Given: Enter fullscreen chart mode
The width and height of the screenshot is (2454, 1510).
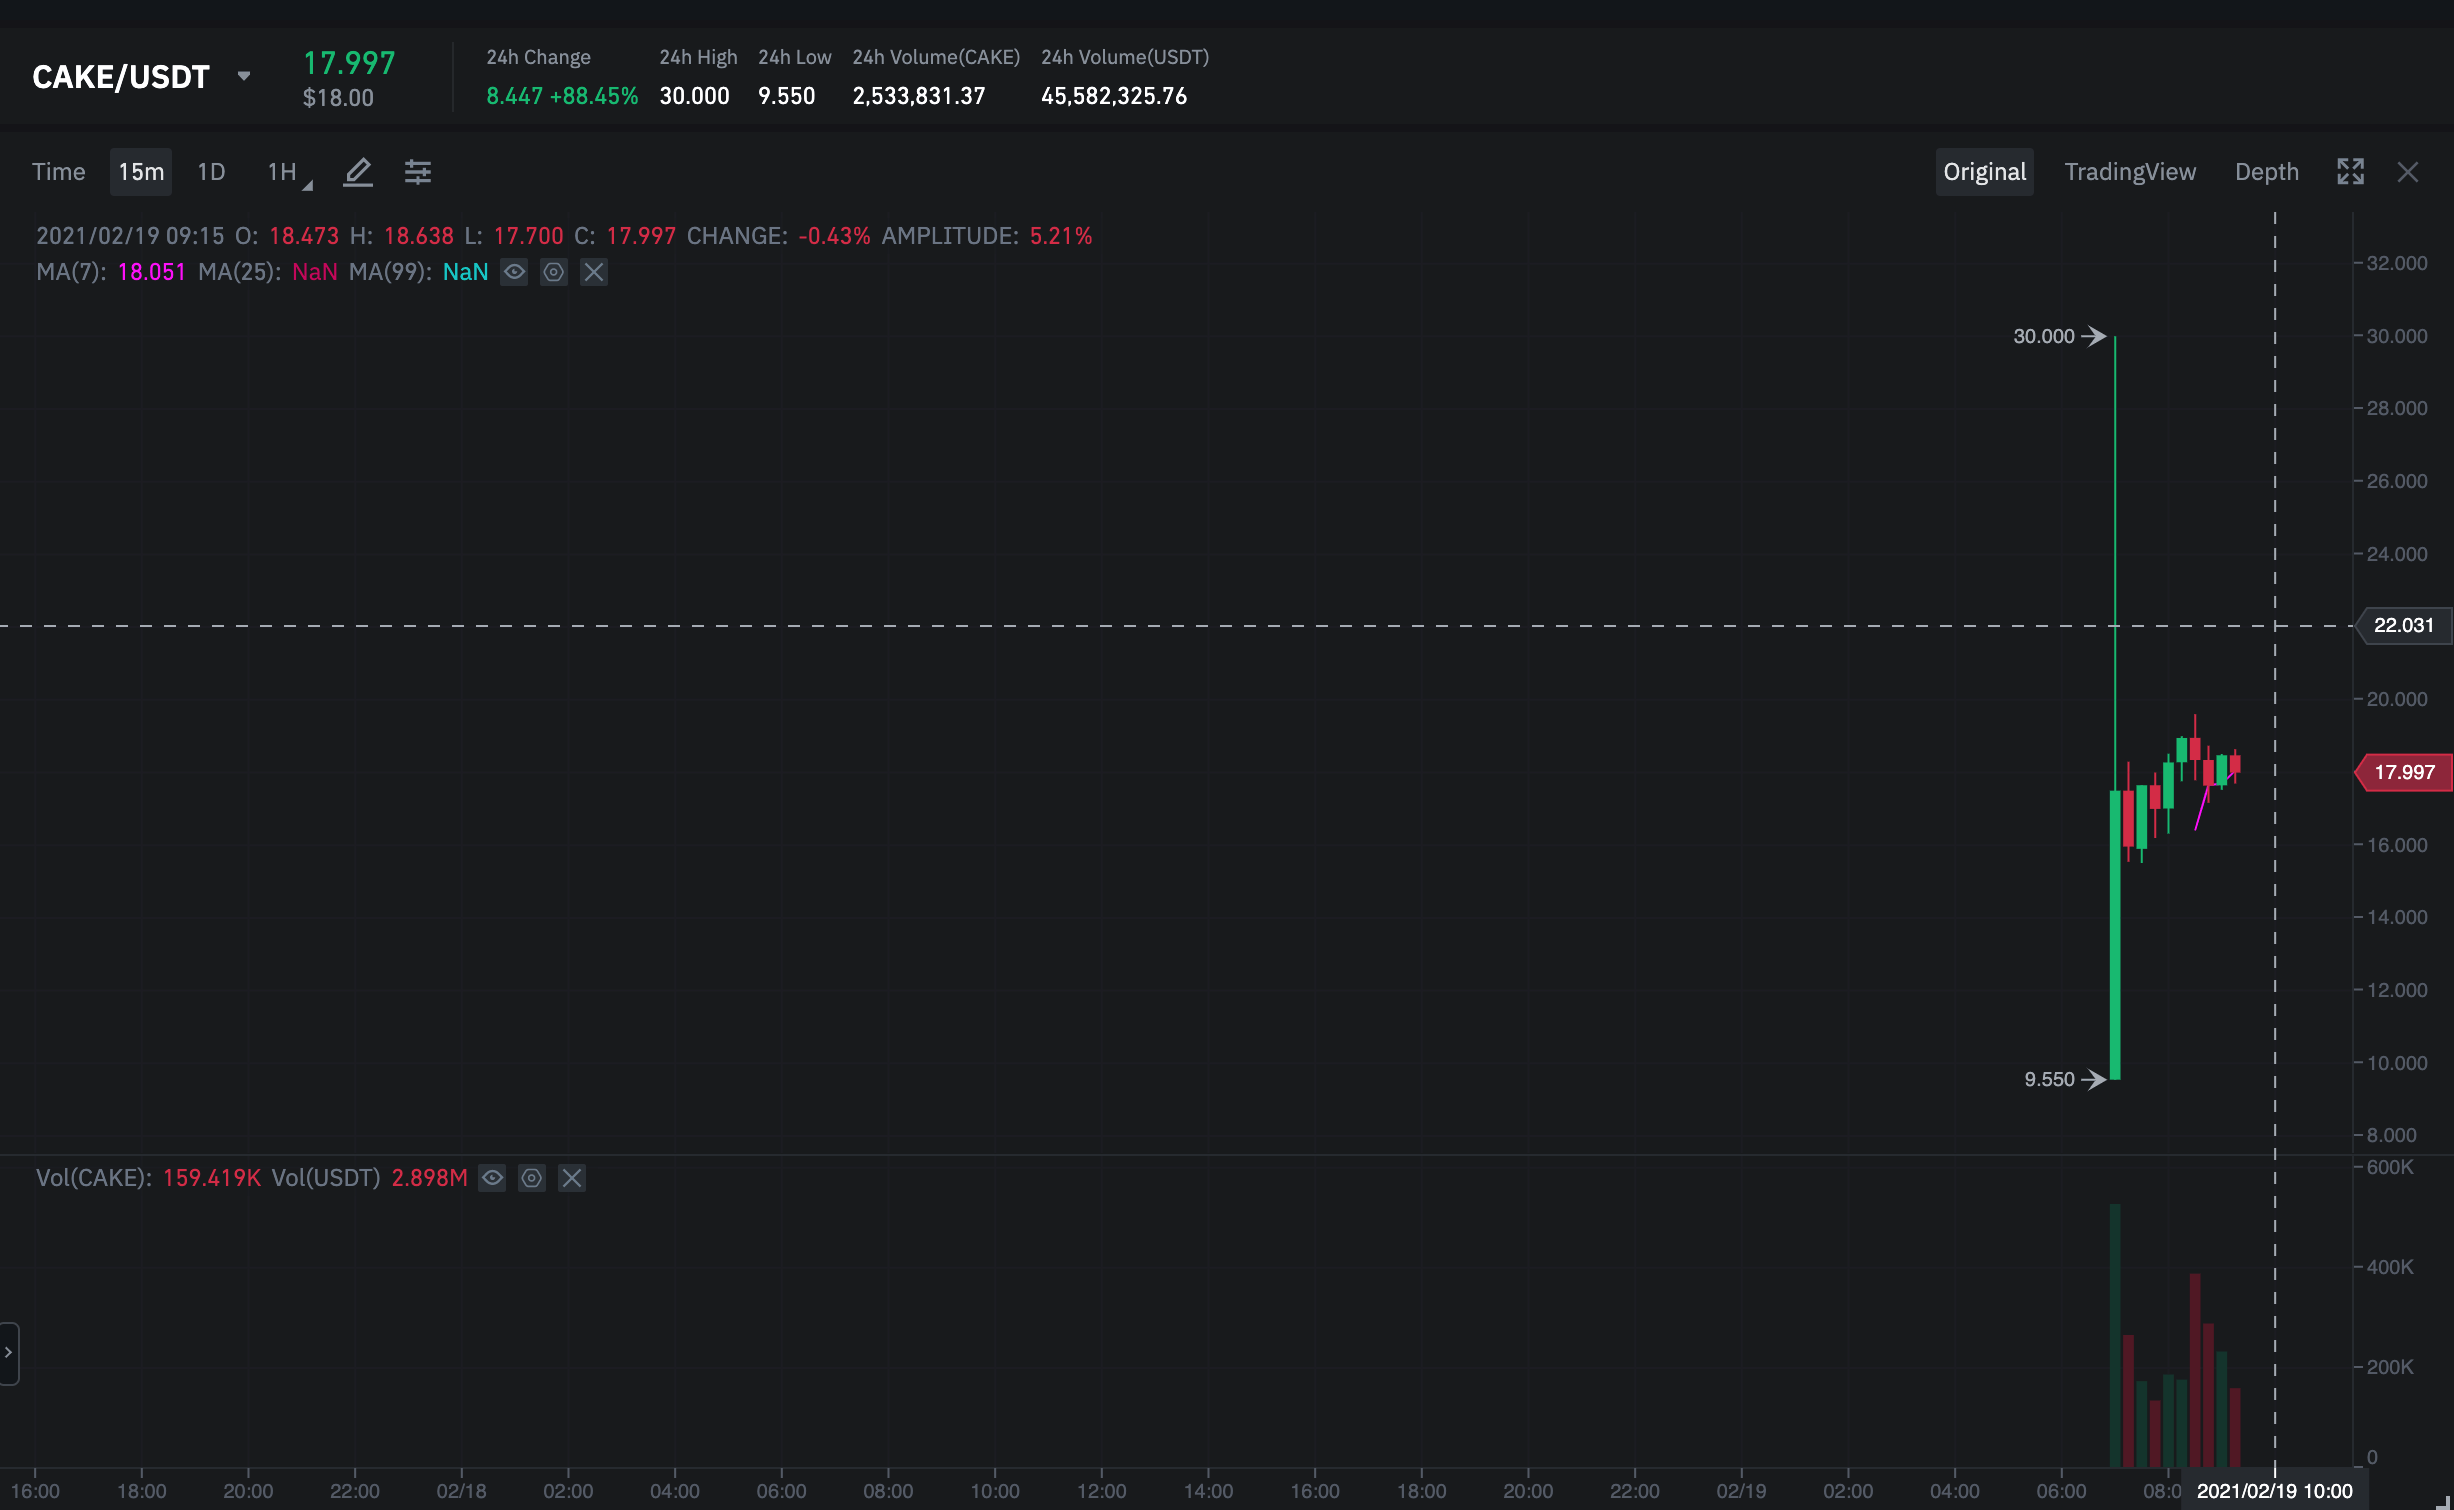Looking at the screenshot, I should coord(2350,172).
